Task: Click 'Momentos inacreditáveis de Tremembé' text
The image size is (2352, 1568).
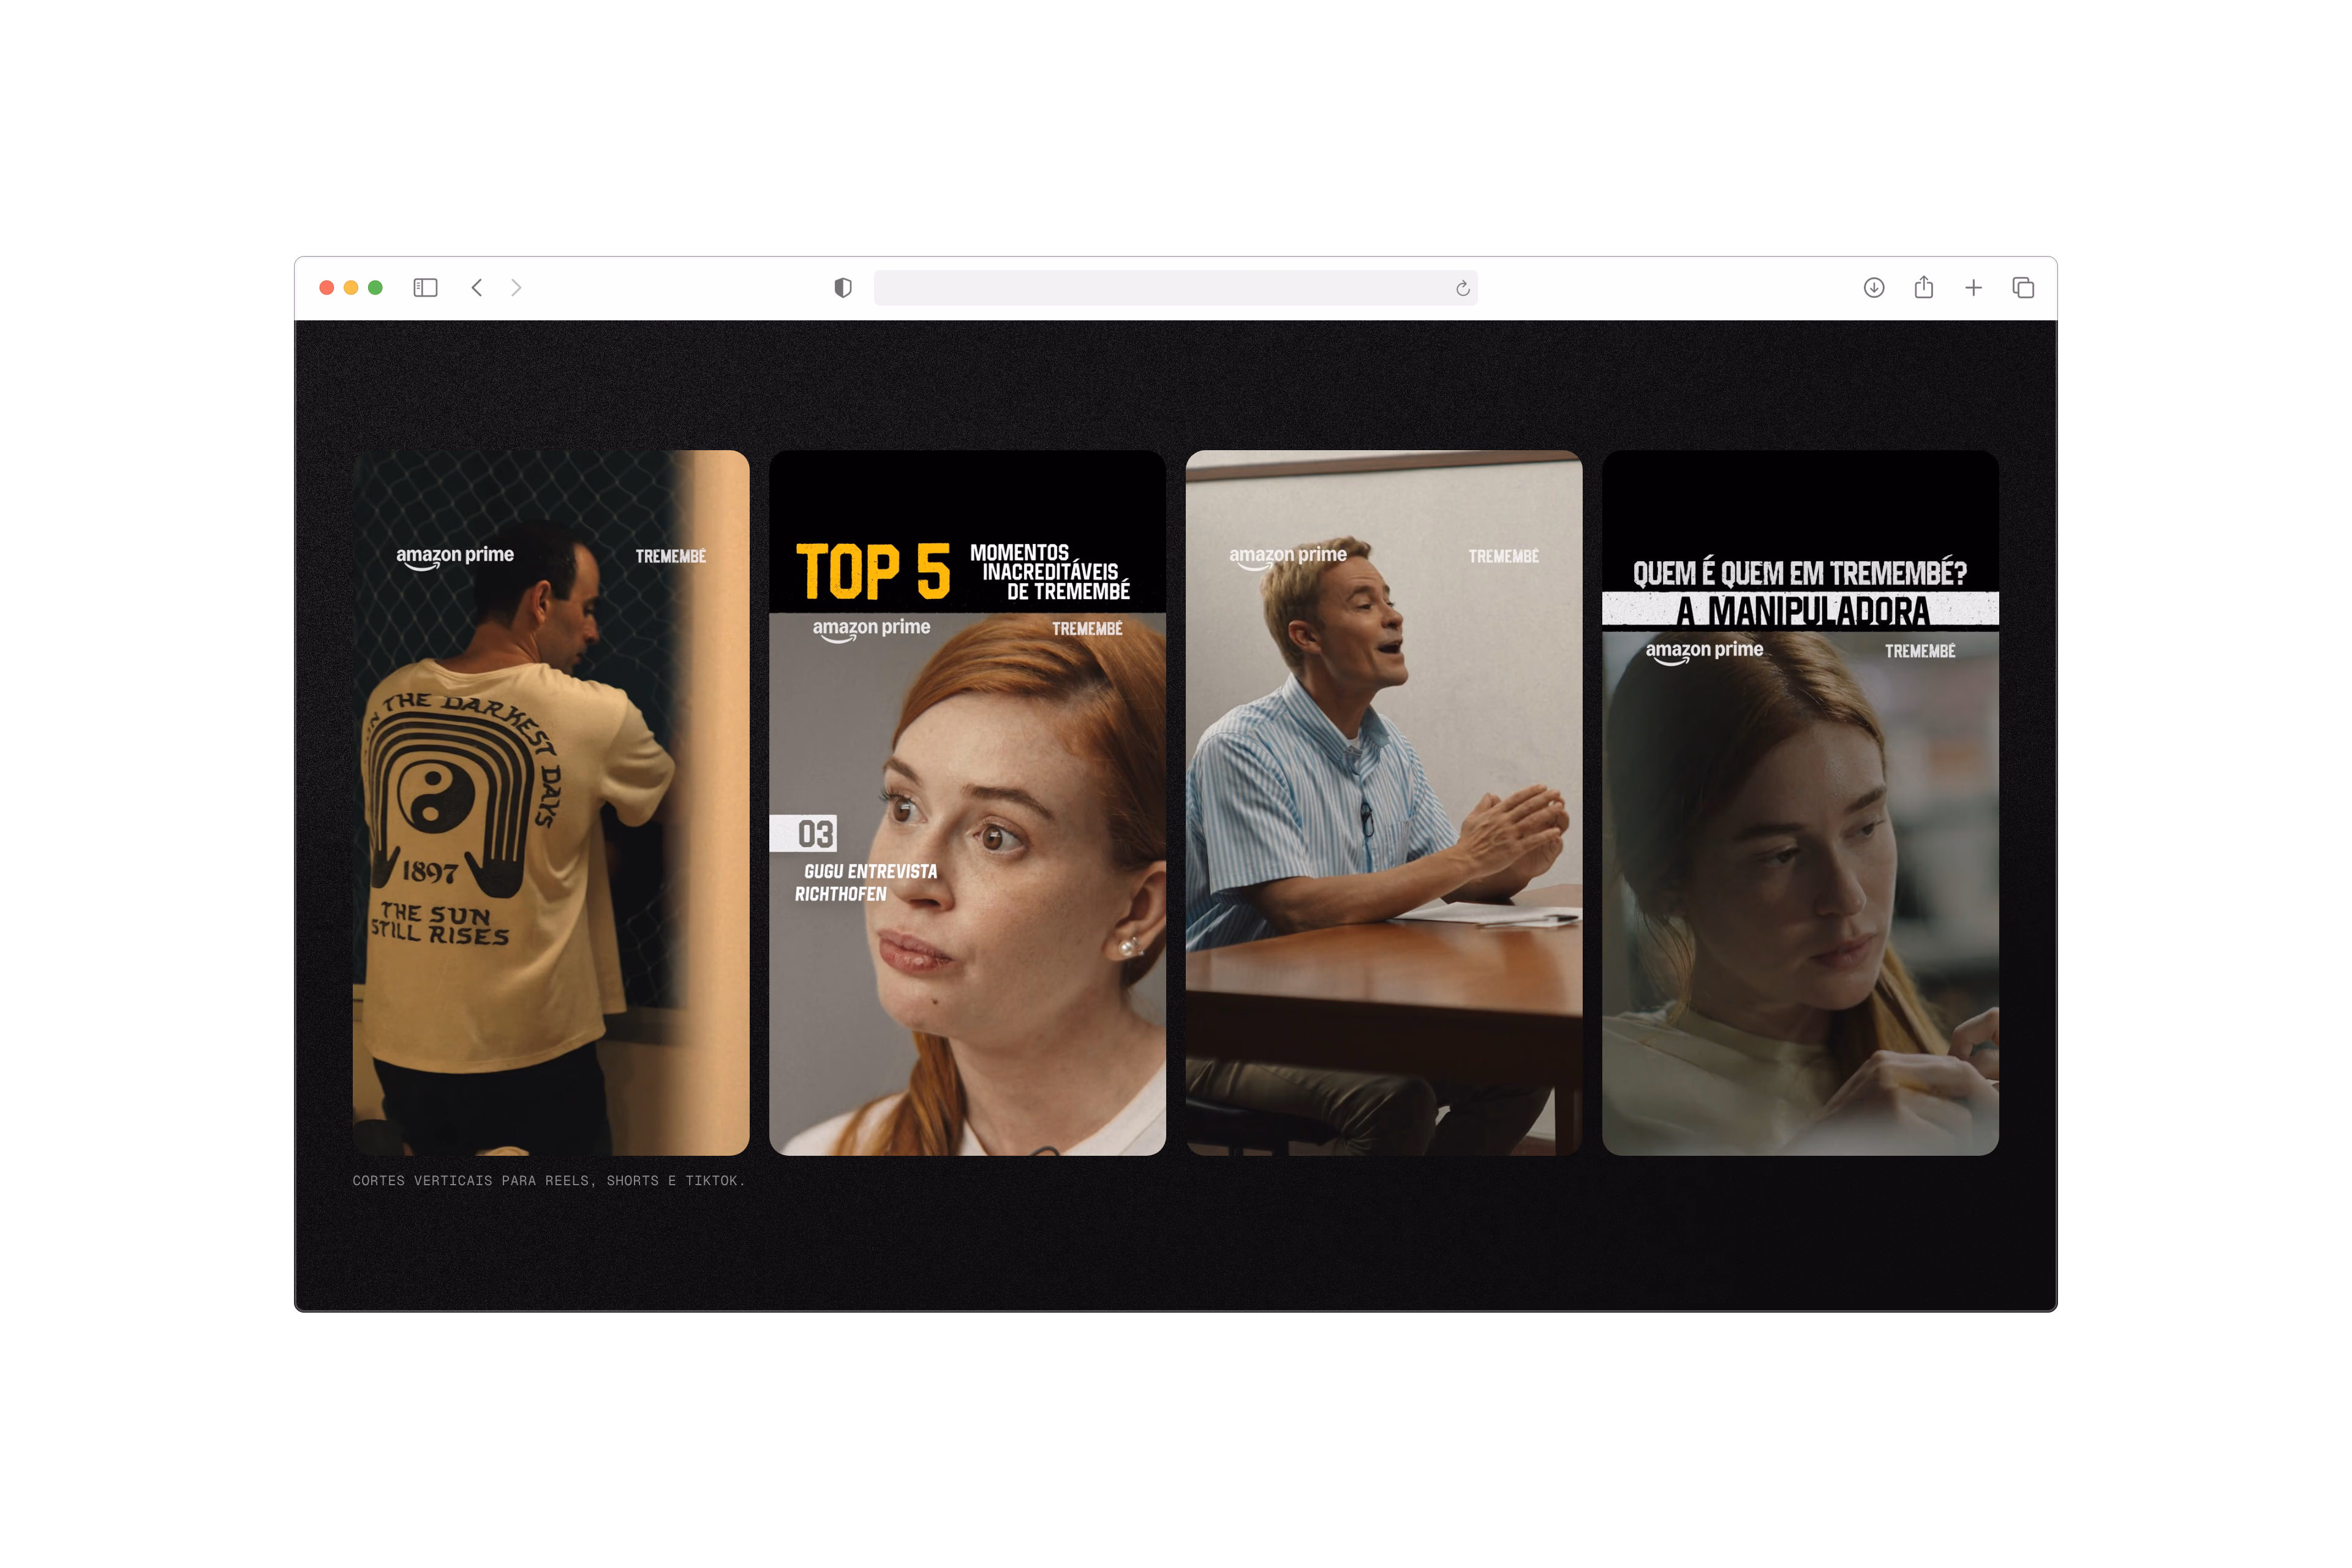Action: pos(1050,572)
